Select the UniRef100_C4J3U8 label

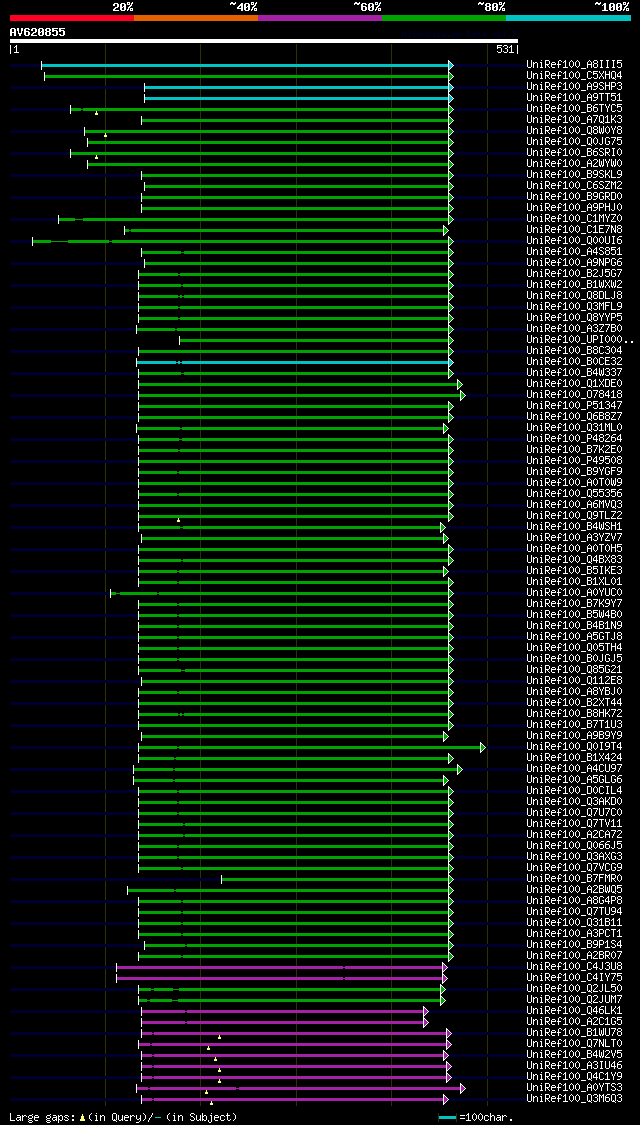coord(574,966)
